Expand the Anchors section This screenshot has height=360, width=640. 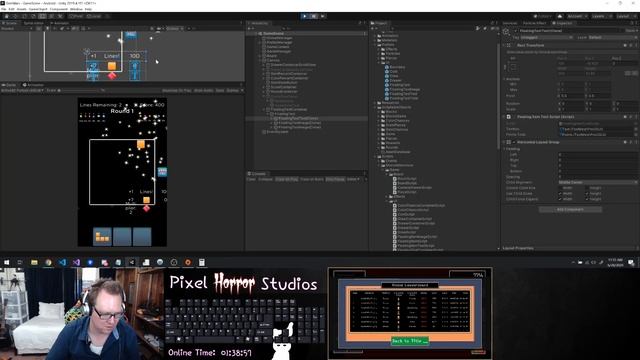pos(505,79)
